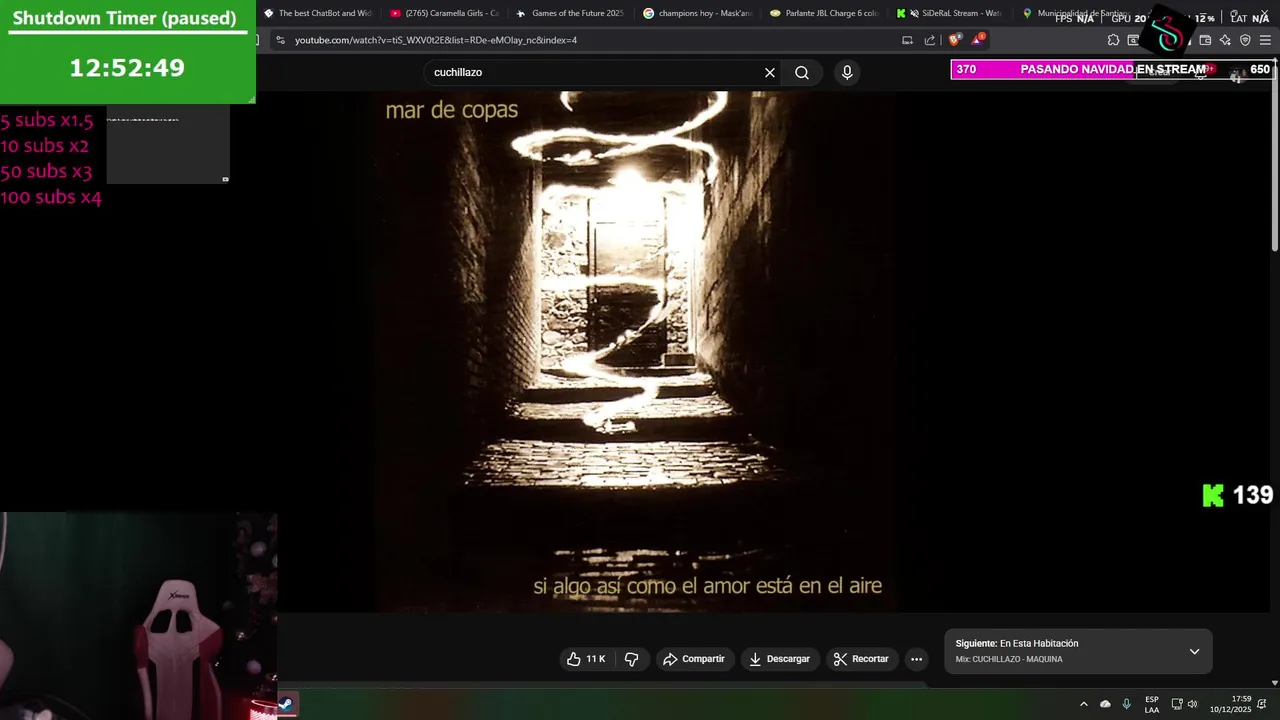
Task: Open site settings icon beside the URL
Action: (x=280, y=40)
